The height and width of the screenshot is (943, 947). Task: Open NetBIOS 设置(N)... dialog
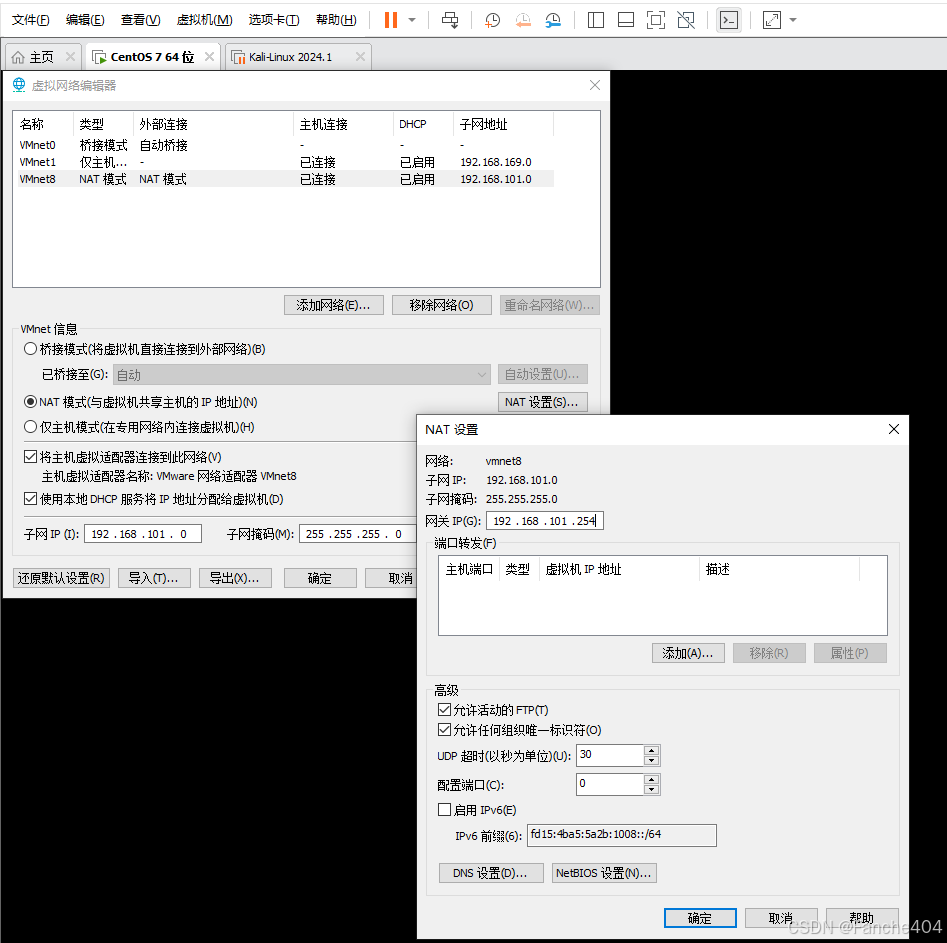(x=604, y=873)
